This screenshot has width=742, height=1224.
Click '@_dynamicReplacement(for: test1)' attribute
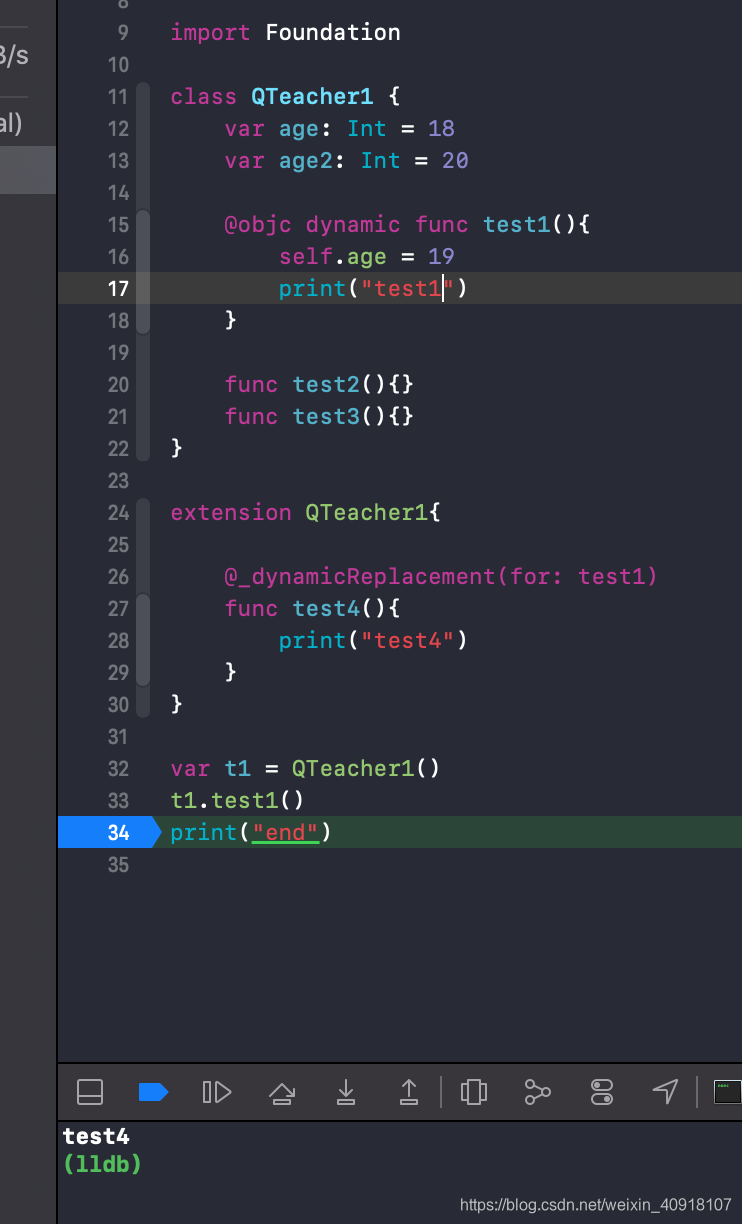coord(441,576)
